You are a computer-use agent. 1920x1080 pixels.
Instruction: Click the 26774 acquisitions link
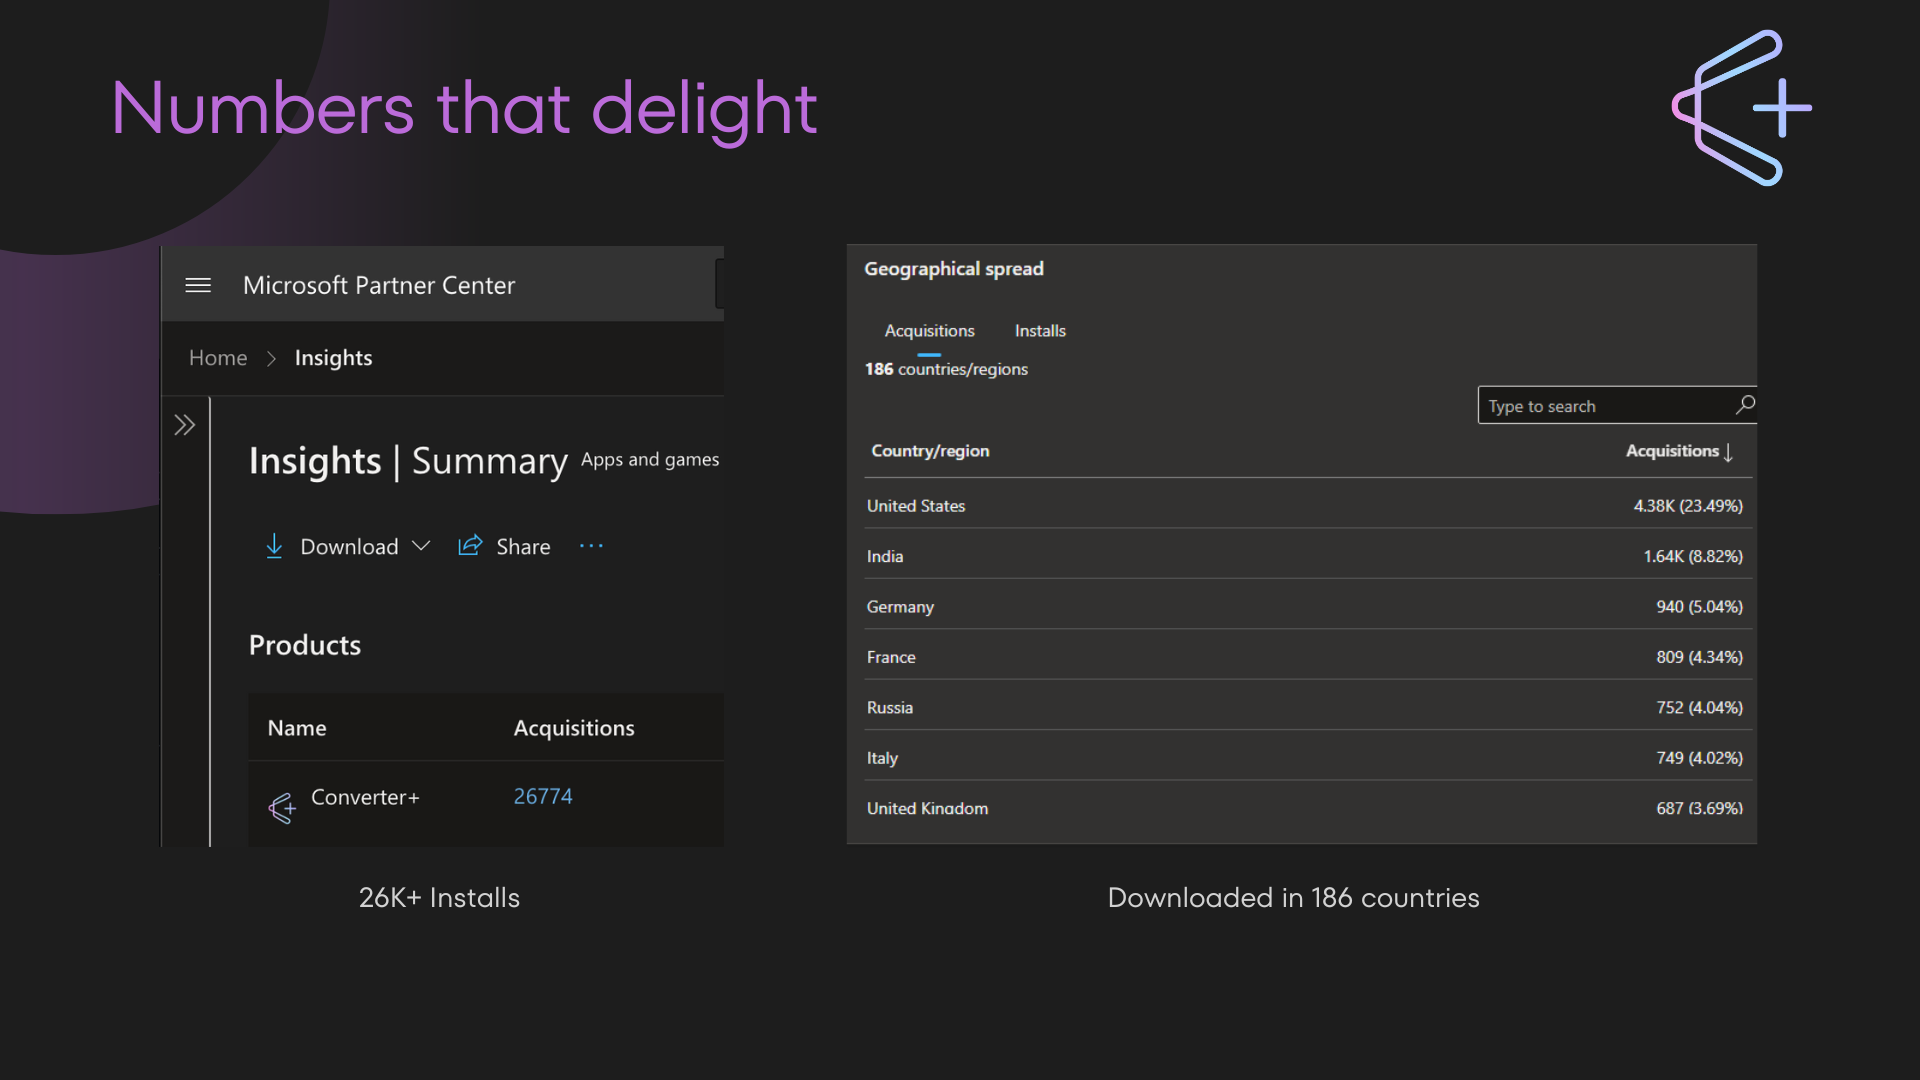[x=543, y=796]
